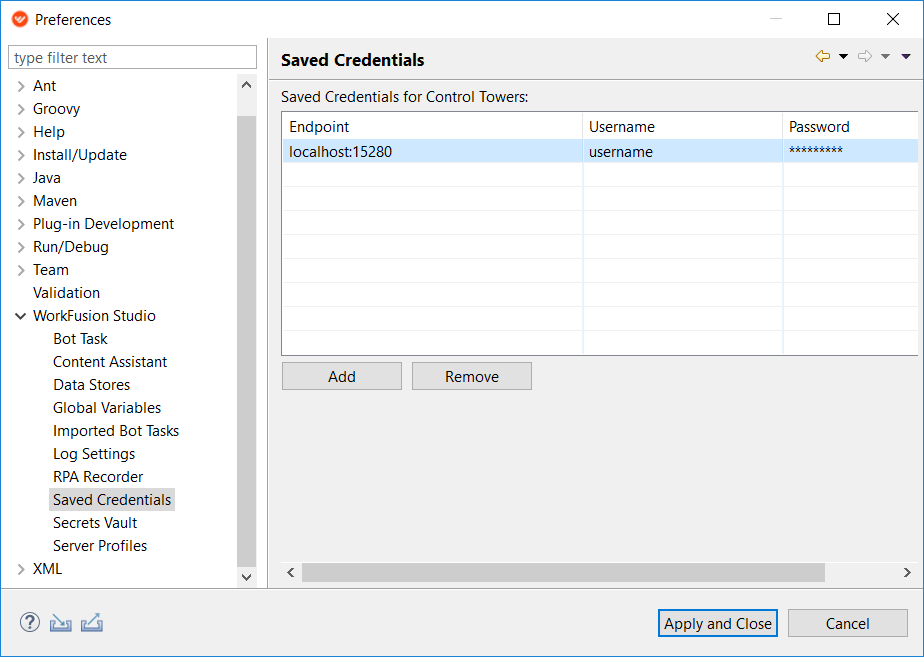
Task: Expand the Java tree node
Action: [21, 178]
